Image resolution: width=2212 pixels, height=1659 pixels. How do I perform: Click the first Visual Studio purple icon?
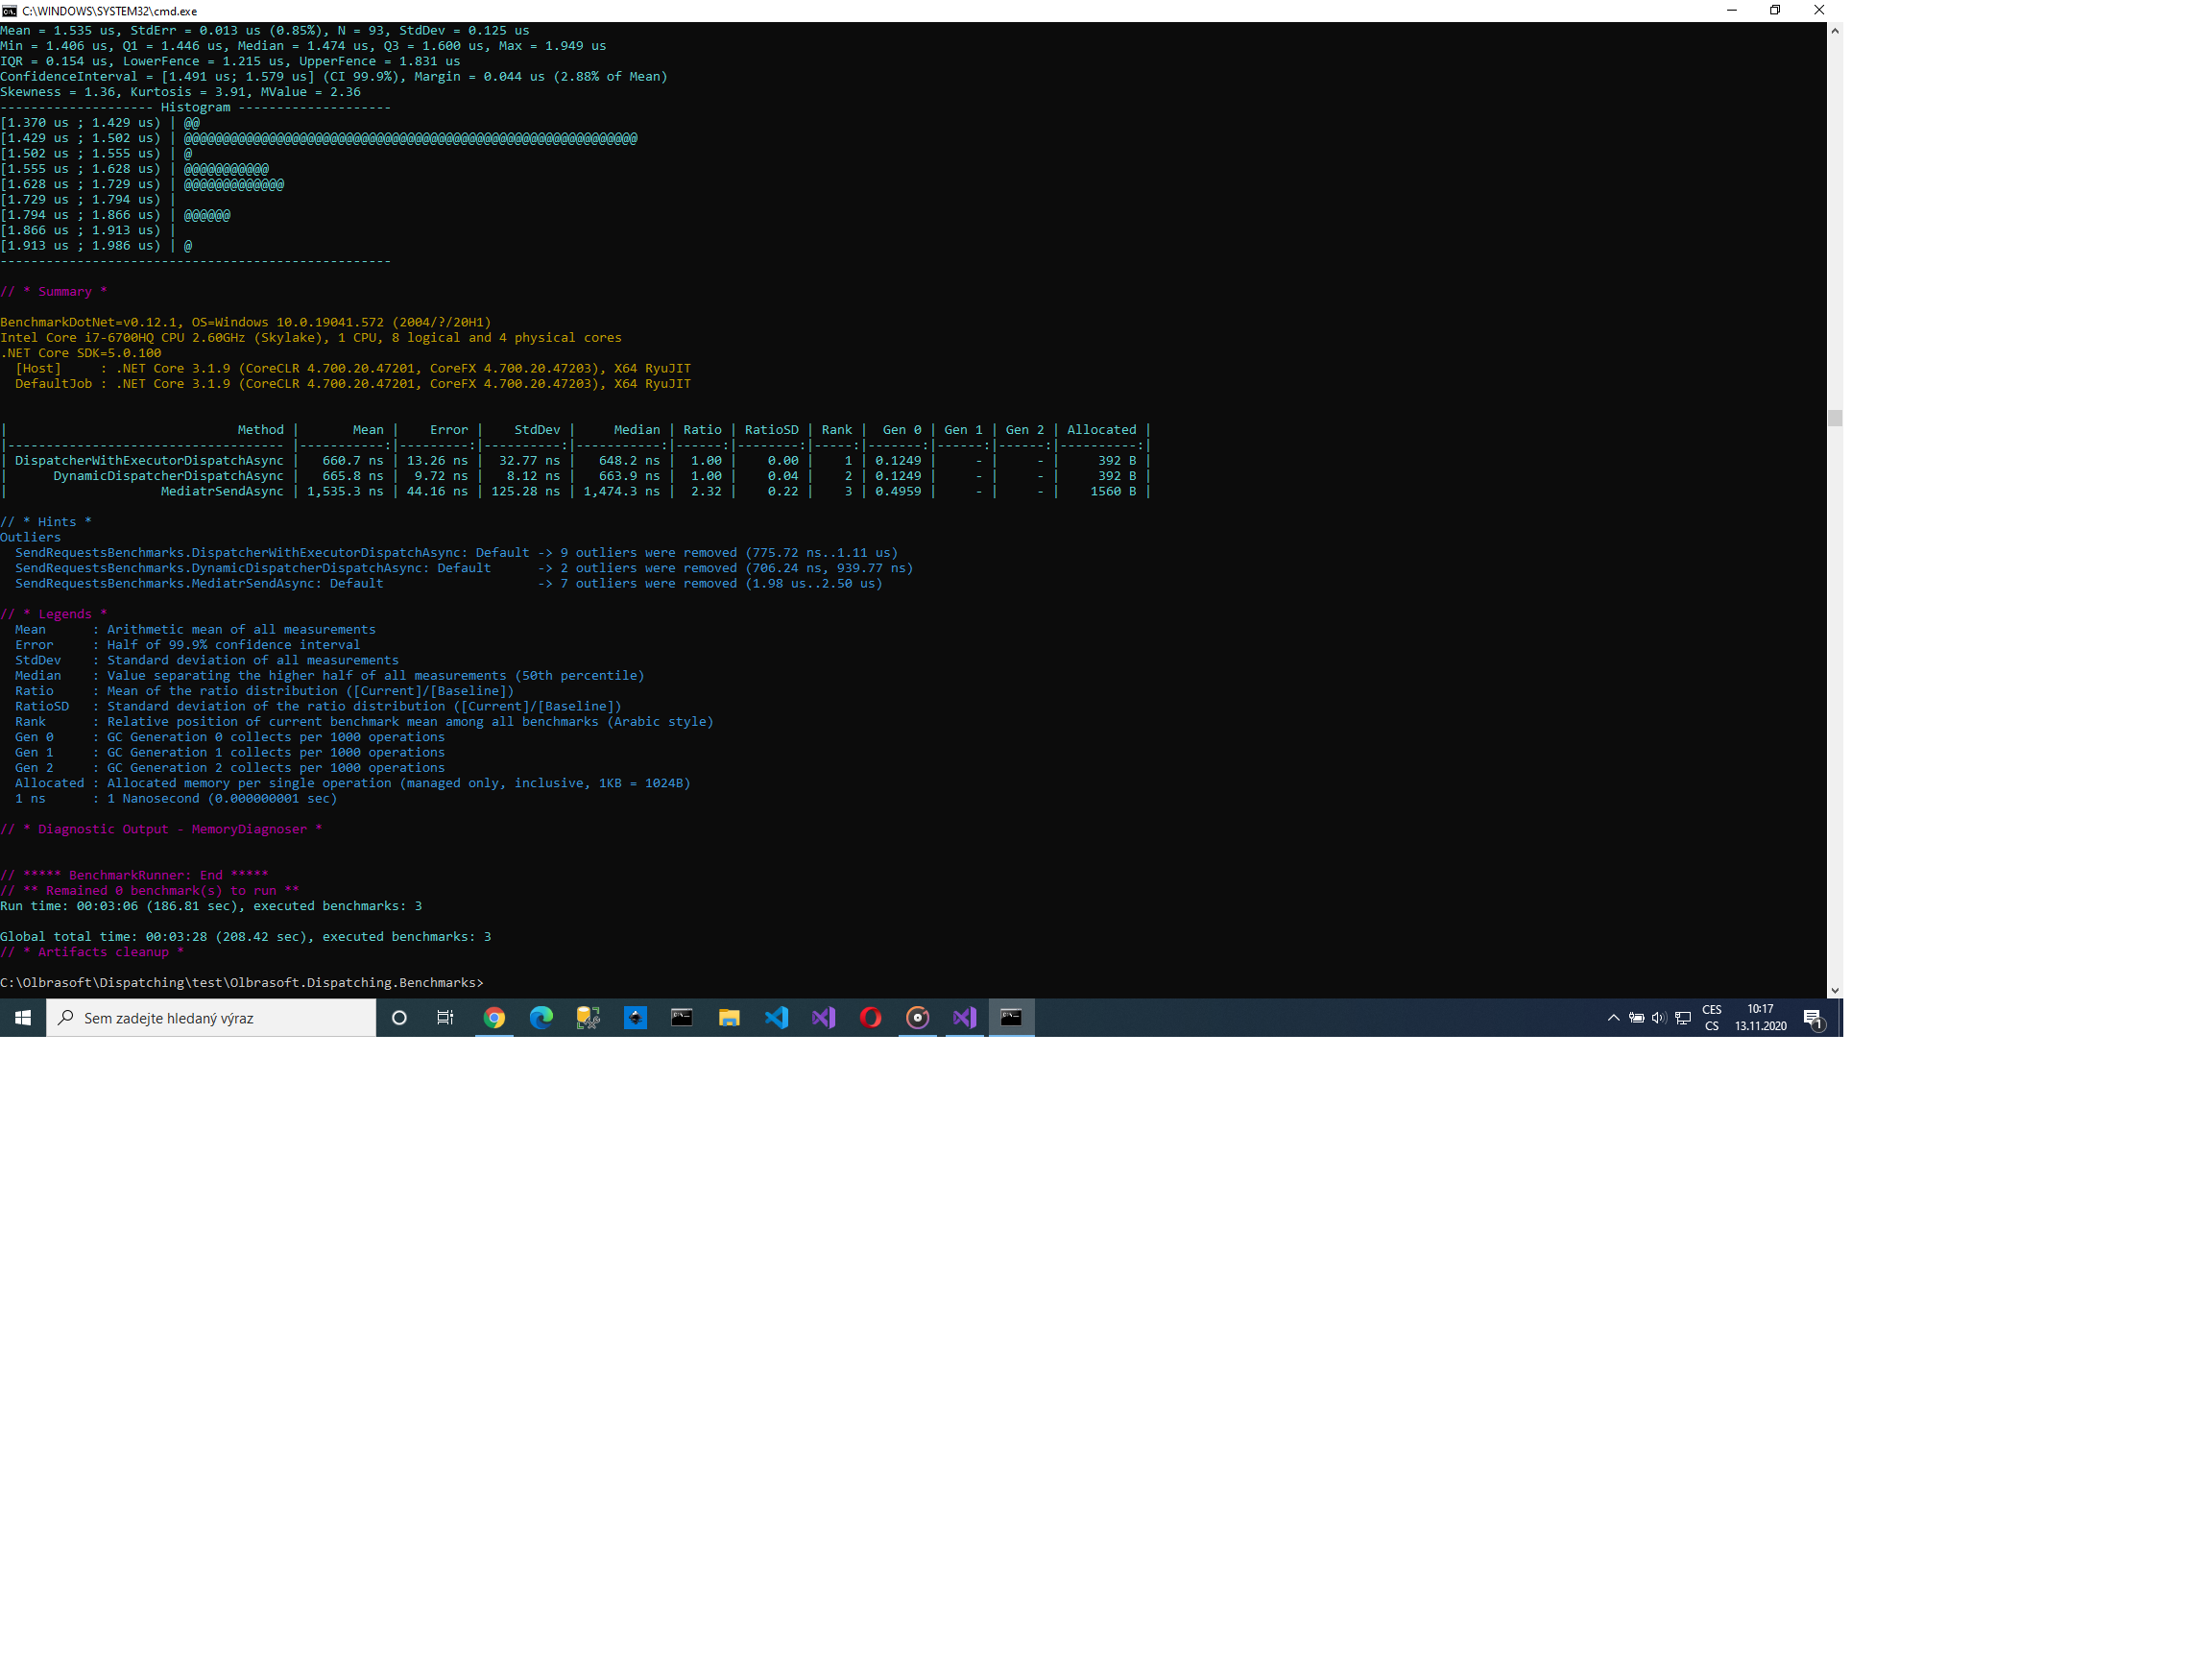coord(823,1017)
